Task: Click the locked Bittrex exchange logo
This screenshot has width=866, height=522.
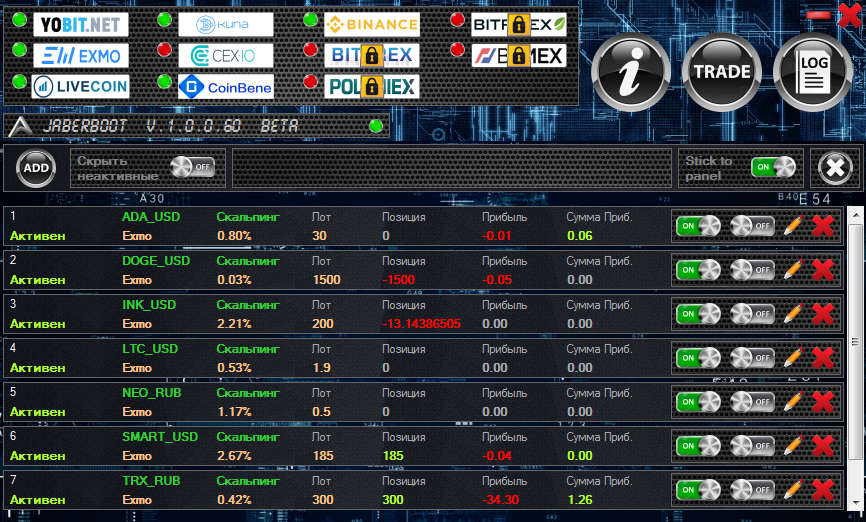Action: coord(372,55)
